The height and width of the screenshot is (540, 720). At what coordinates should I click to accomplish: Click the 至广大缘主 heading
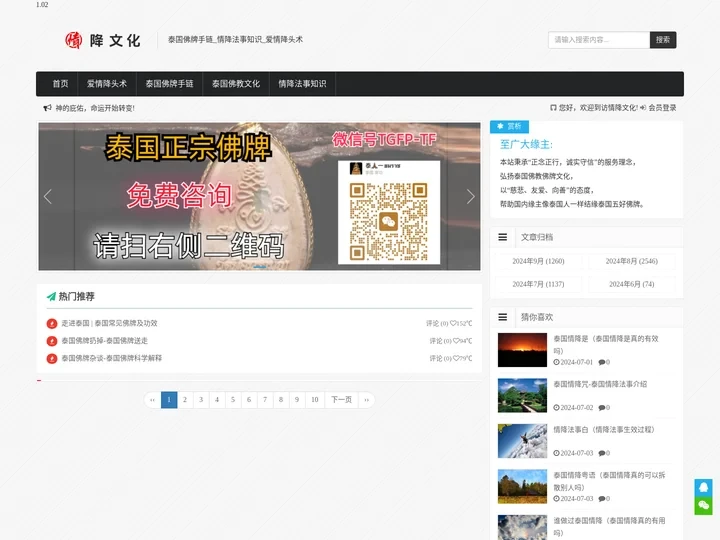[x=526, y=145]
